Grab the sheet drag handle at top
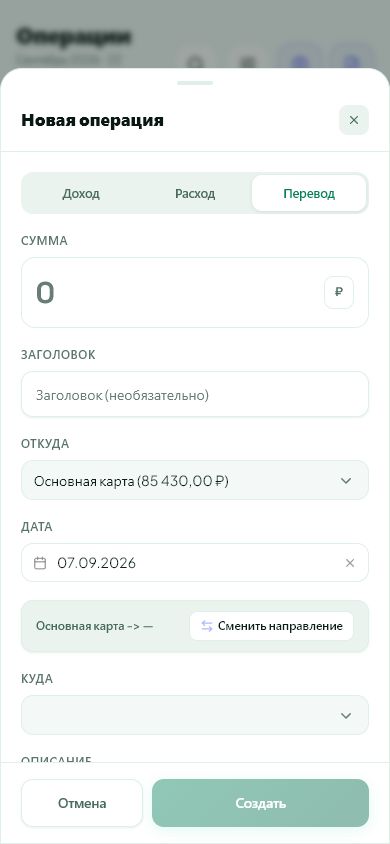The image size is (390, 844). point(195,83)
